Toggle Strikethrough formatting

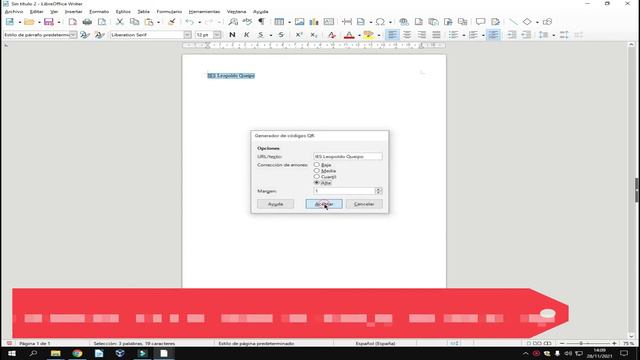(x=281, y=35)
